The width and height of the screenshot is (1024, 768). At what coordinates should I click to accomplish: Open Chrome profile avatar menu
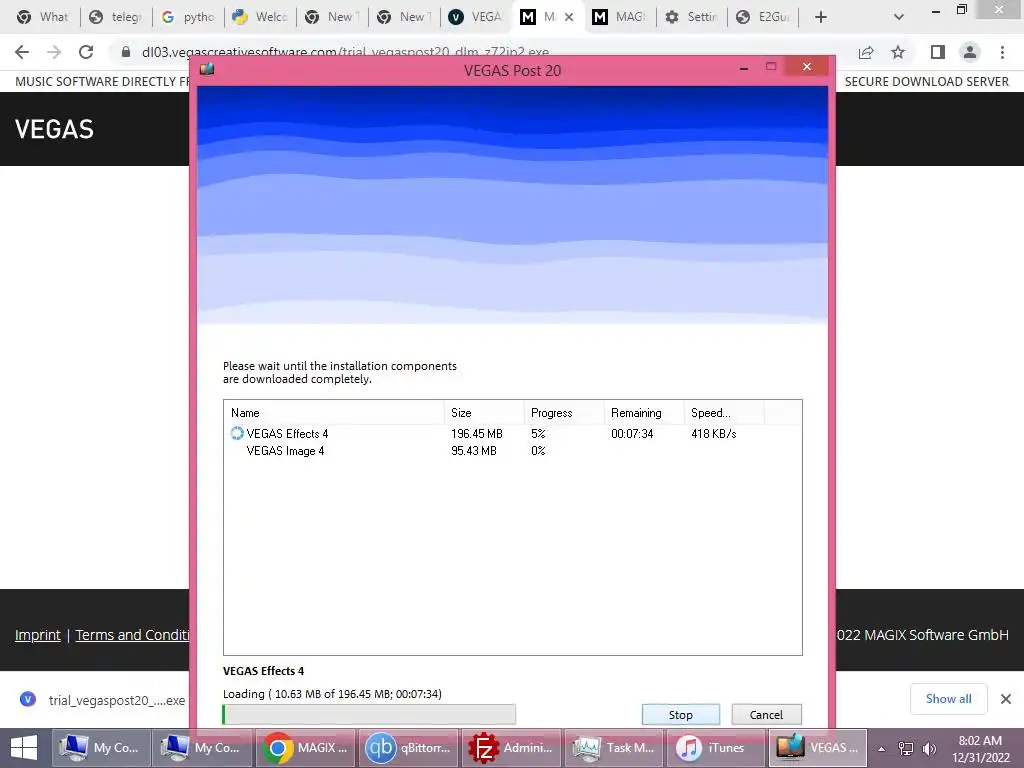coord(970,52)
